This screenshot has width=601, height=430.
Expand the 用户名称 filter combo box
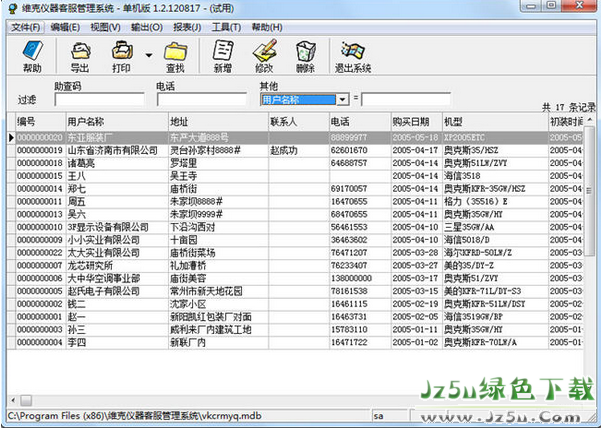point(342,100)
